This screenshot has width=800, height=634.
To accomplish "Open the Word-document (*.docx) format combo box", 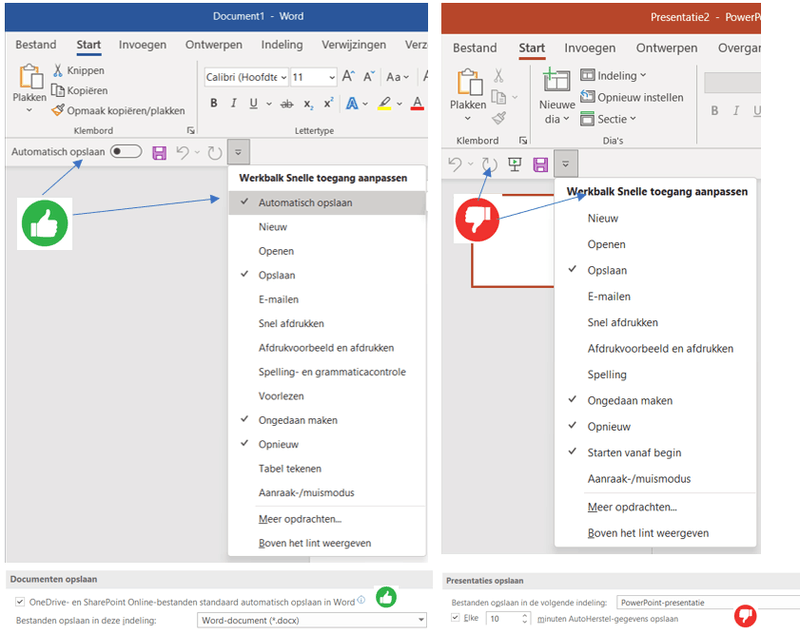I will (x=311, y=620).
